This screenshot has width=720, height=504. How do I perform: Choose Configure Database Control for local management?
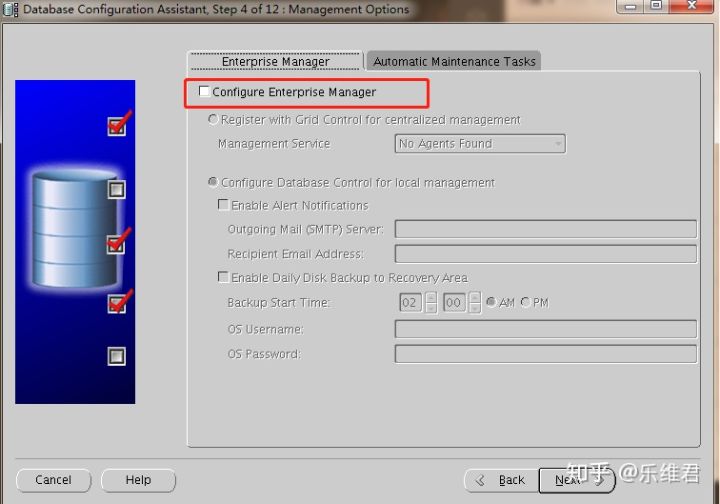click(212, 183)
